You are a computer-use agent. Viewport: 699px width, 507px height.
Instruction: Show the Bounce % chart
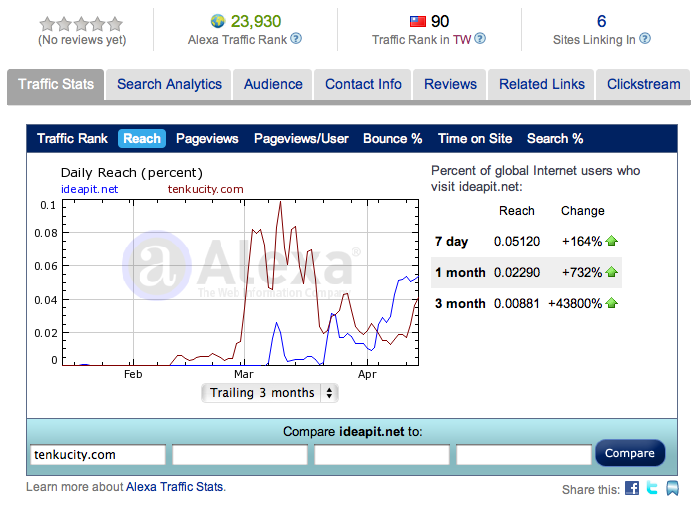392,139
